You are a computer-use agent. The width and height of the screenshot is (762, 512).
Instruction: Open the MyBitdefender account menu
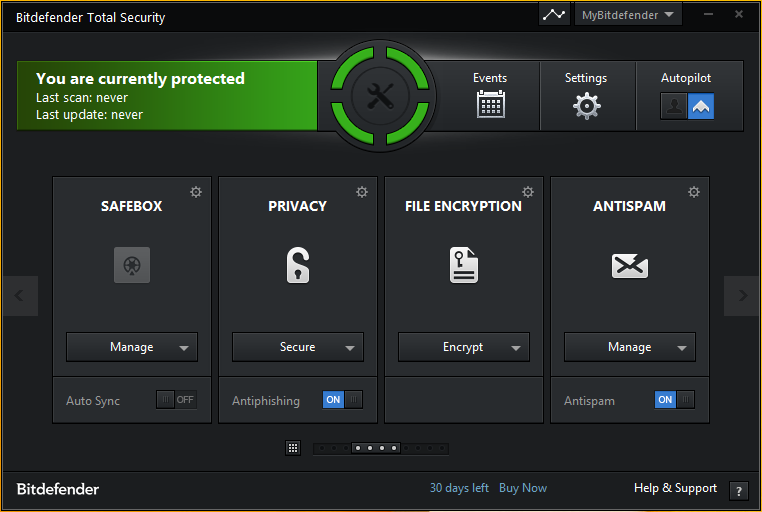[x=628, y=15]
